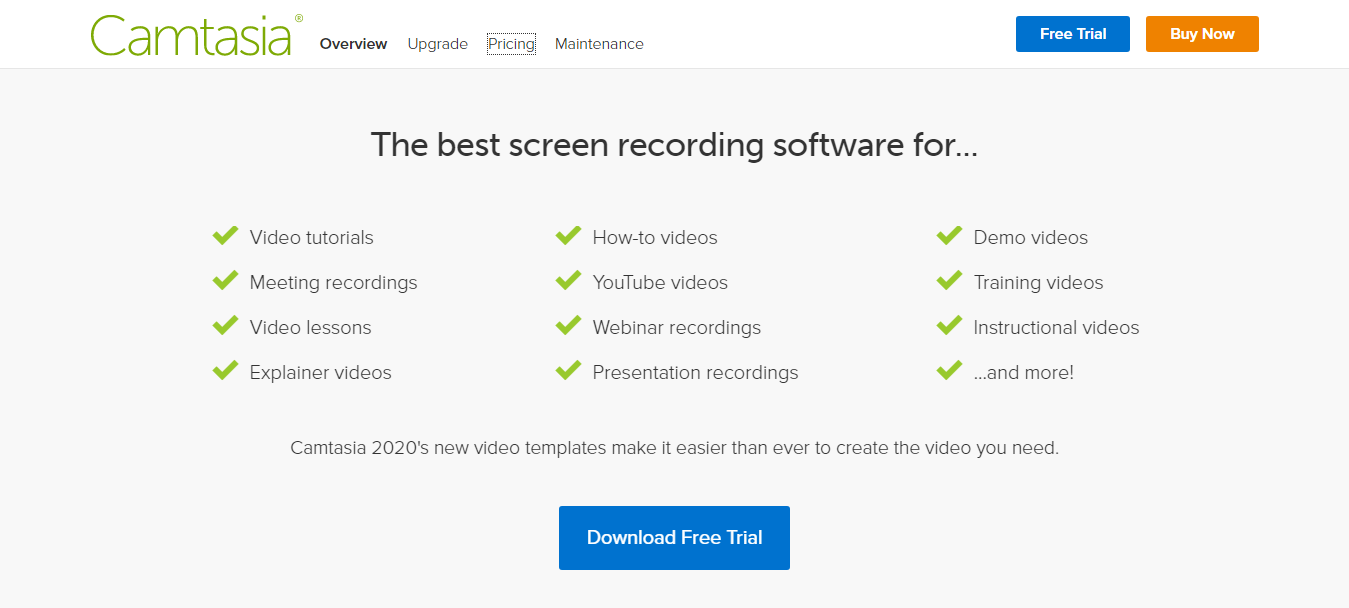Screen dimensions: 1349x608
Task: Click the checkmark next to Demo videos
Action: [x=948, y=235]
